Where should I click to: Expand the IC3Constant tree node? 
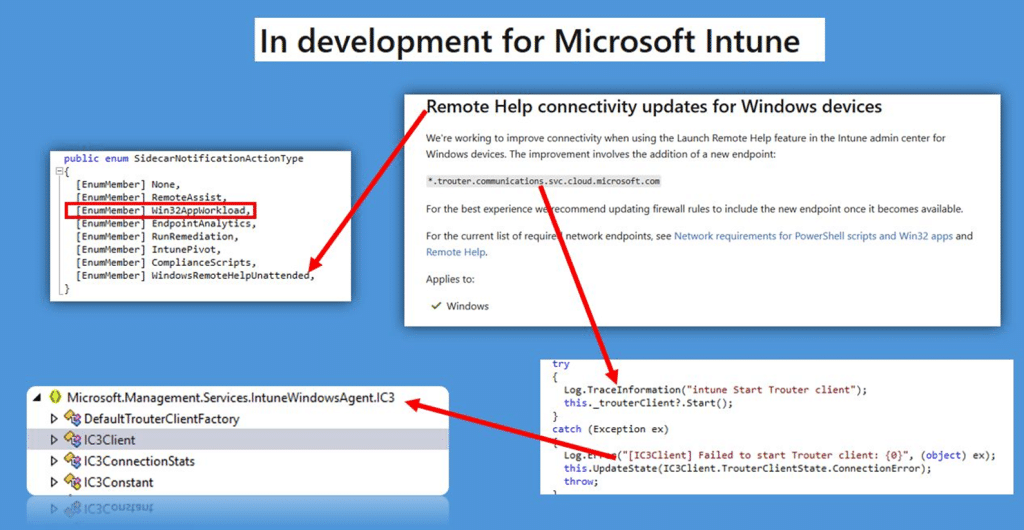[55, 482]
